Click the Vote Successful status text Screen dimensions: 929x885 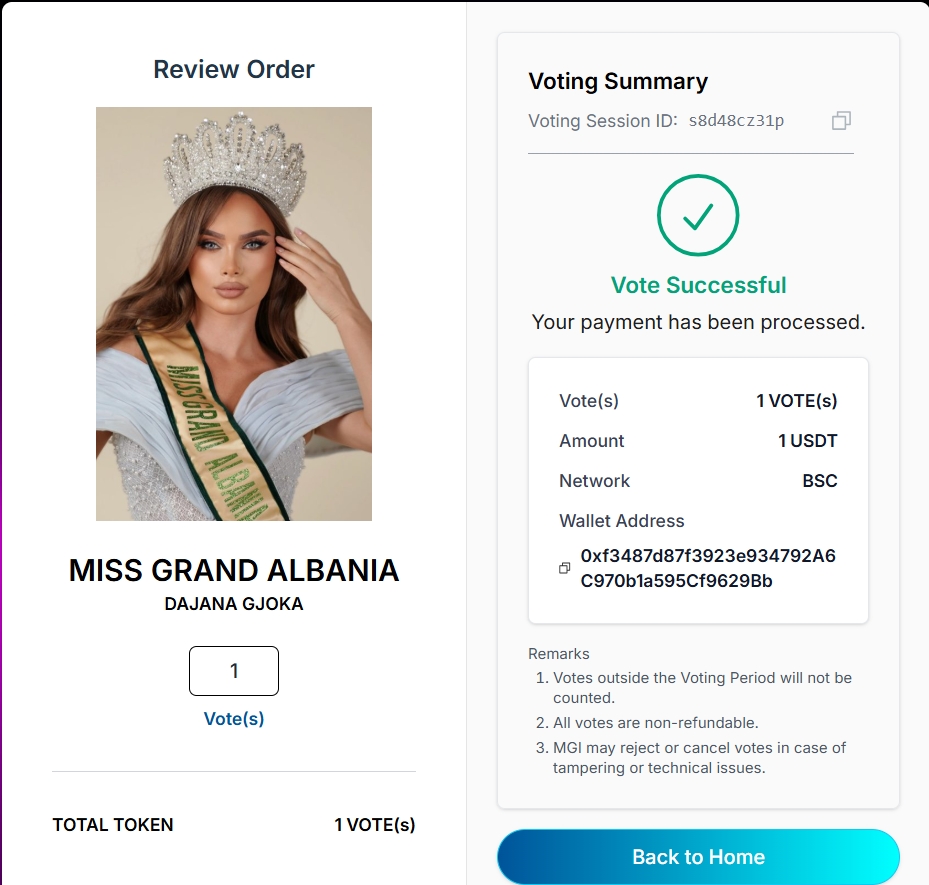[698, 285]
